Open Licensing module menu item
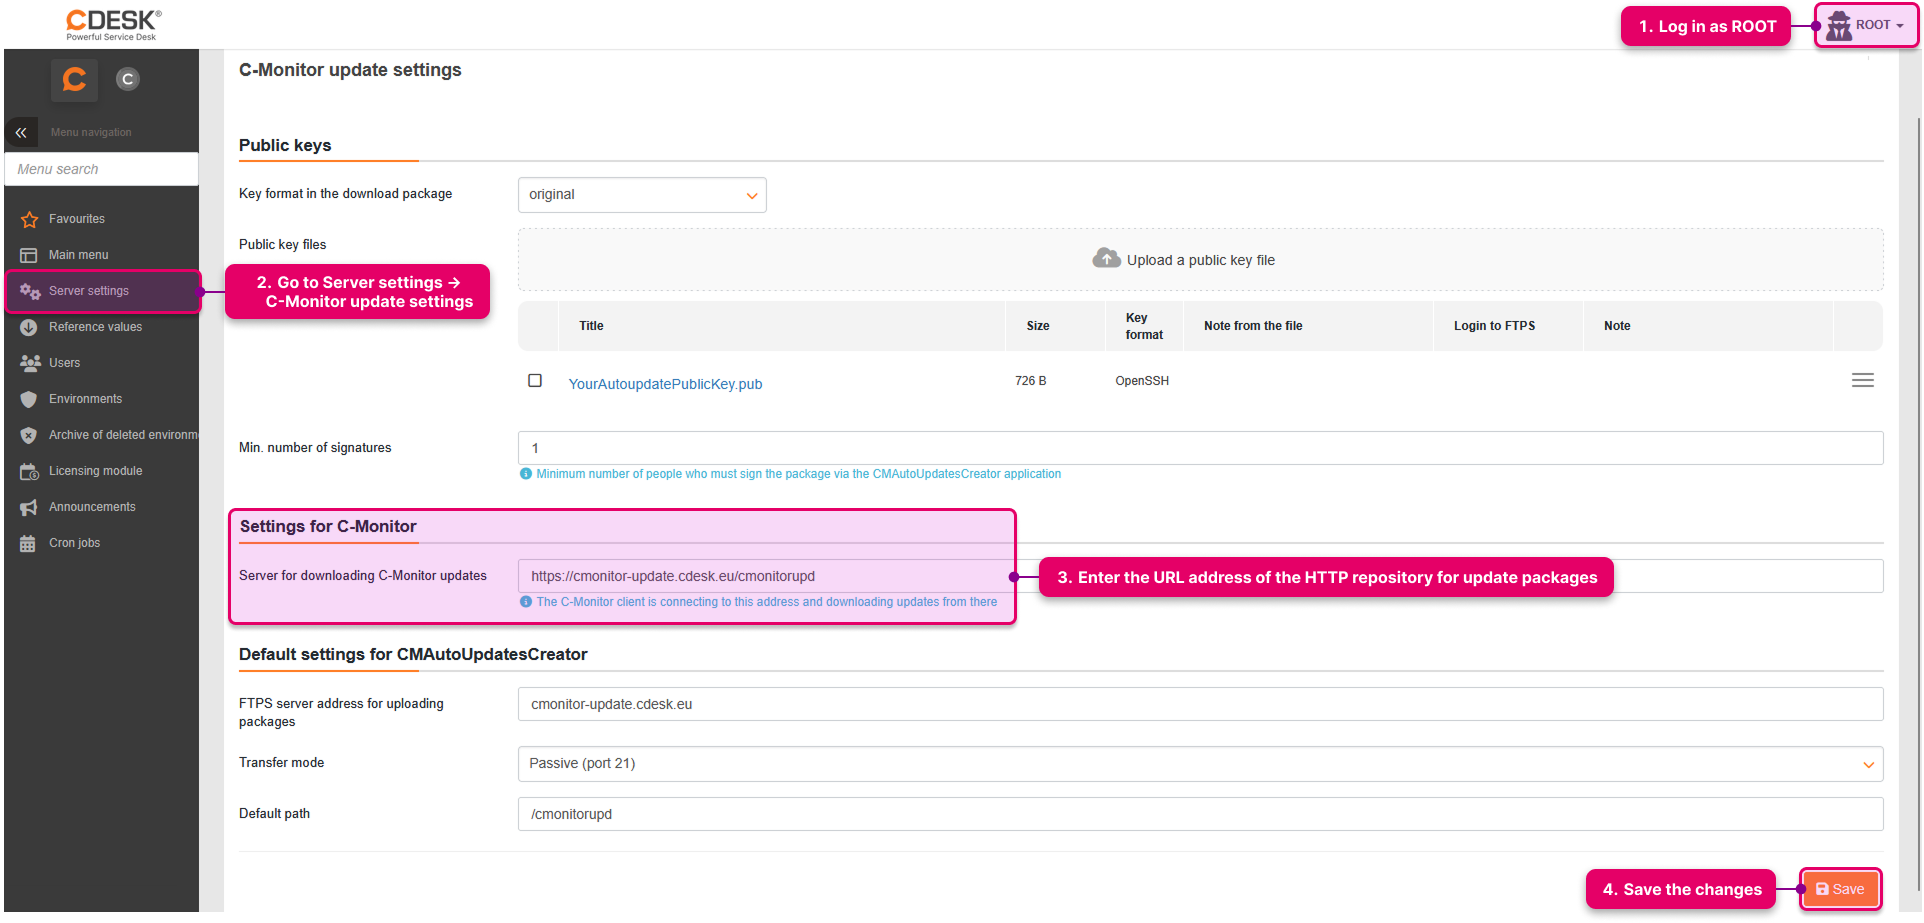The width and height of the screenshot is (1924, 923). pos(96,471)
